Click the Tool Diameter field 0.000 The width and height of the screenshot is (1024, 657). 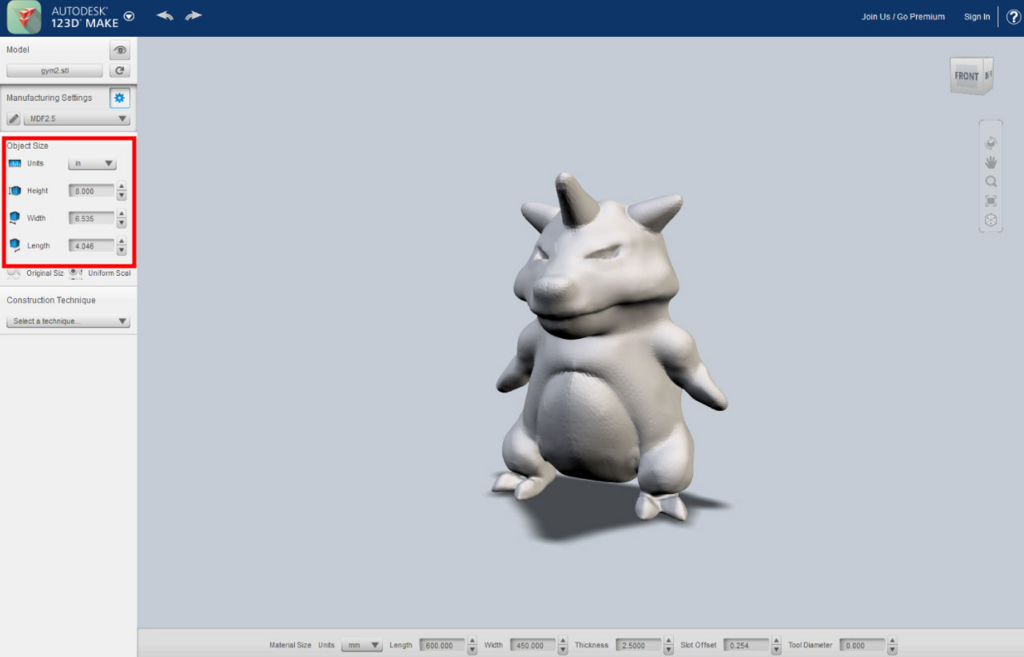(862, 645)
